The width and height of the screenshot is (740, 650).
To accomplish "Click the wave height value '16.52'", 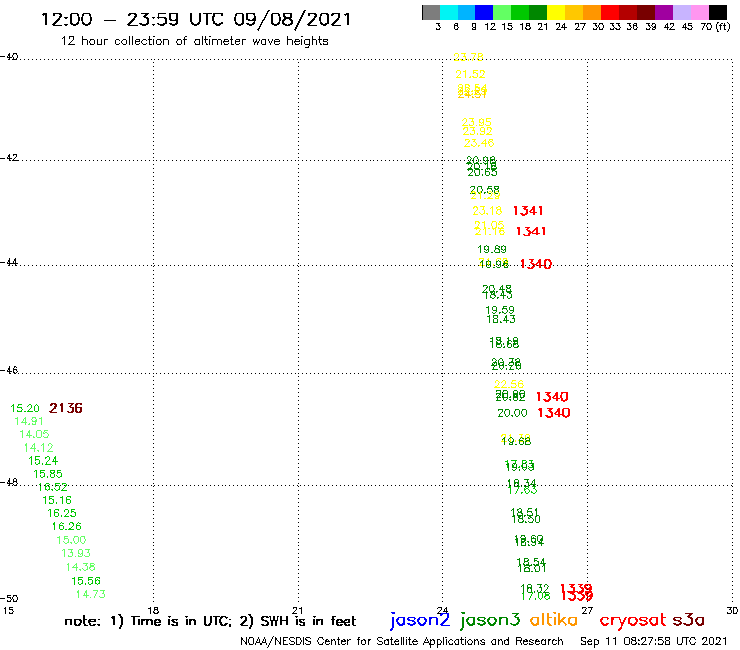I will point(52,487).
